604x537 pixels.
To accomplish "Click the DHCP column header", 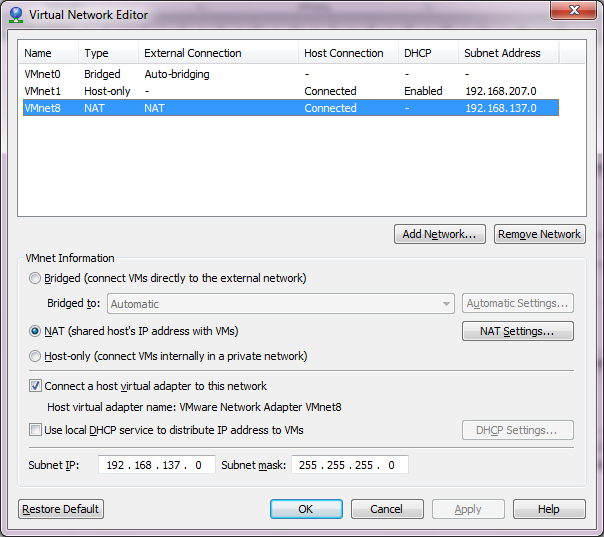I will pos(428,53).
